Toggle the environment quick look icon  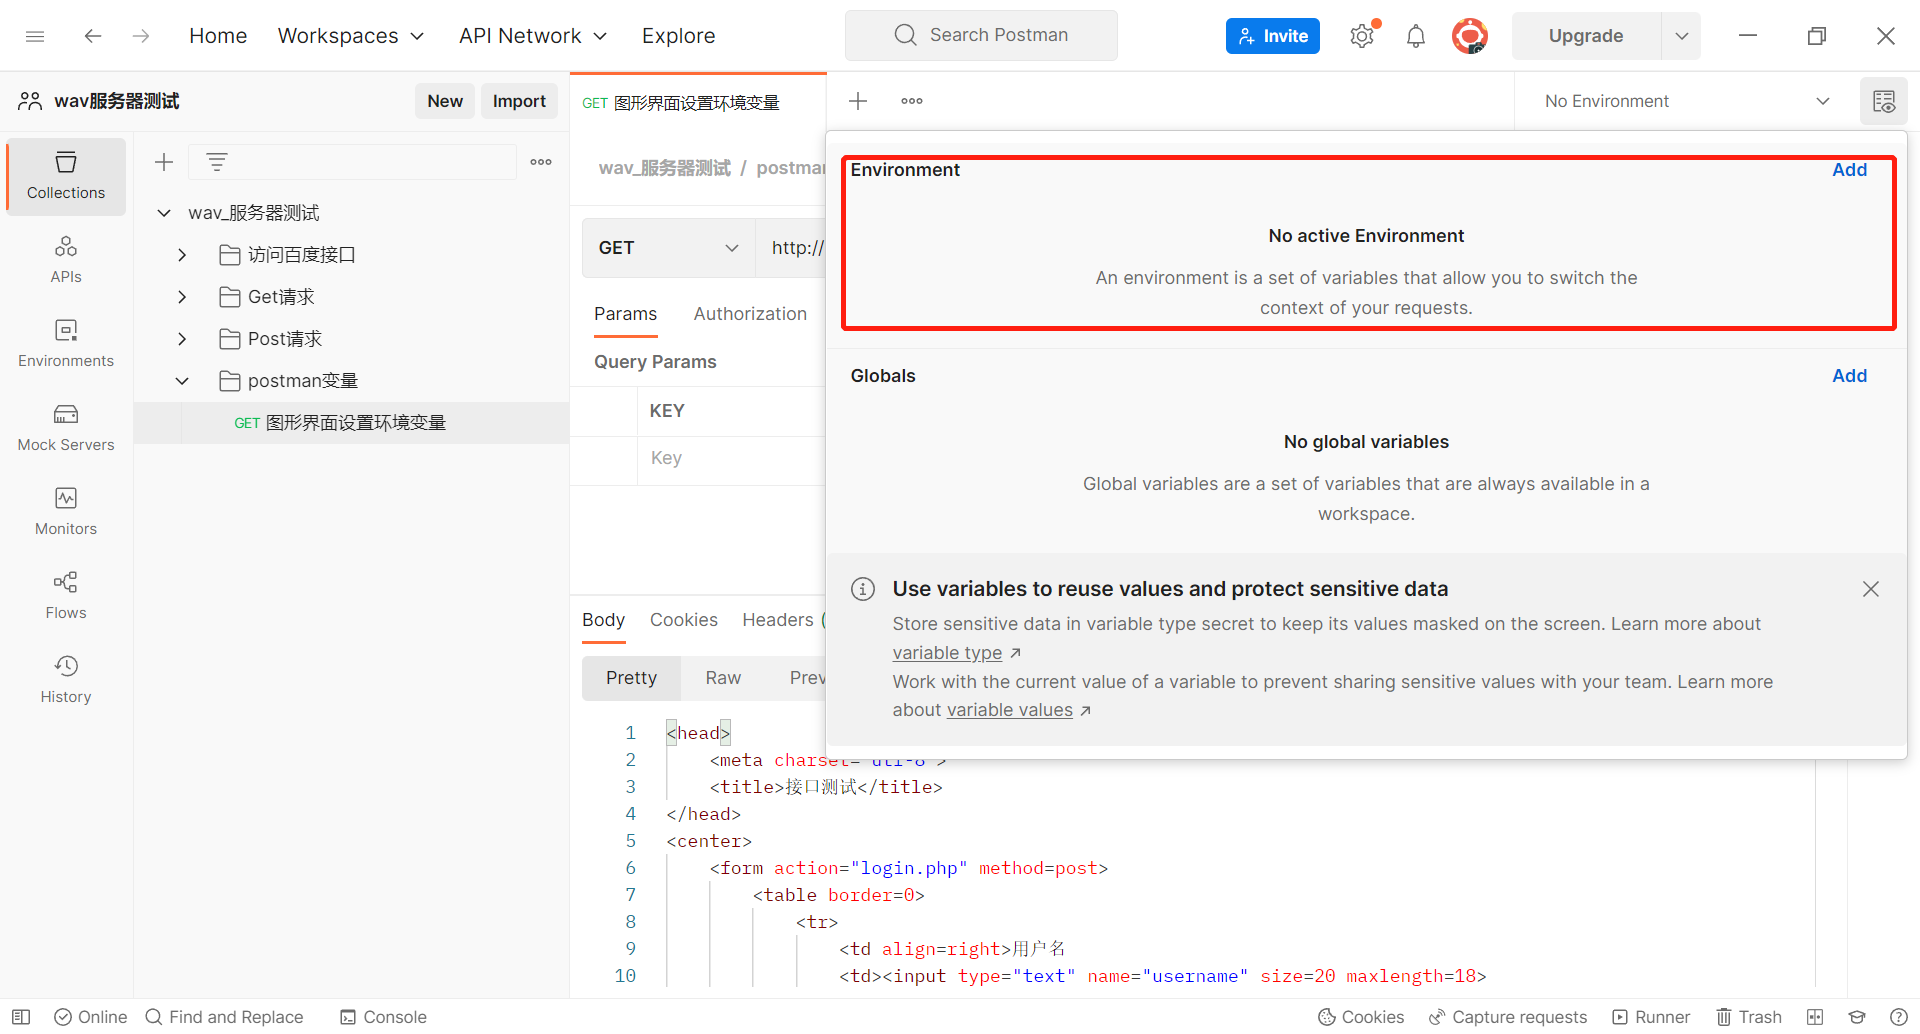[x=1884, y=101]
